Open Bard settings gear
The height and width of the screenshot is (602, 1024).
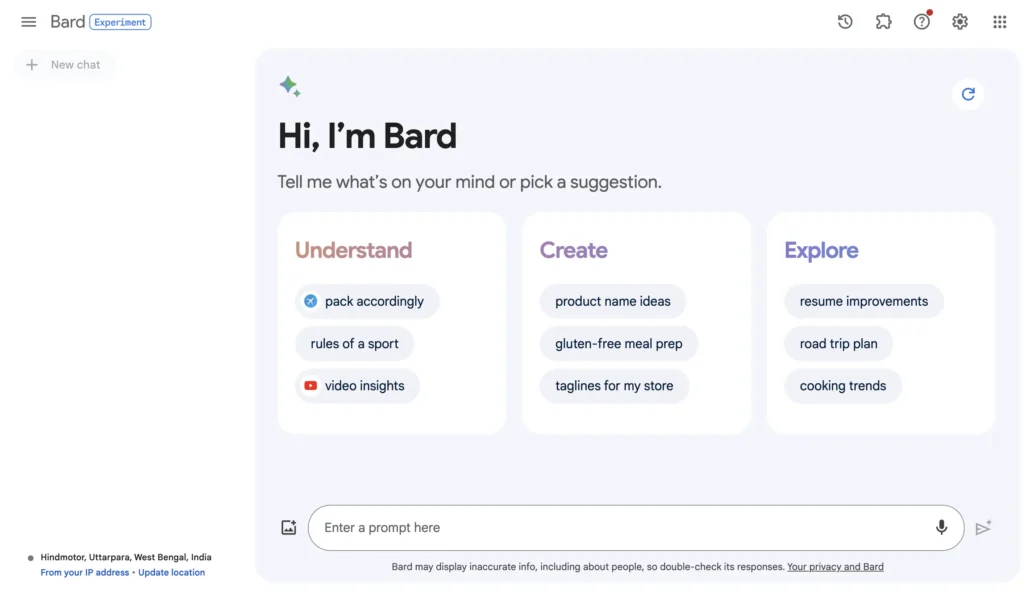point(959,21)
